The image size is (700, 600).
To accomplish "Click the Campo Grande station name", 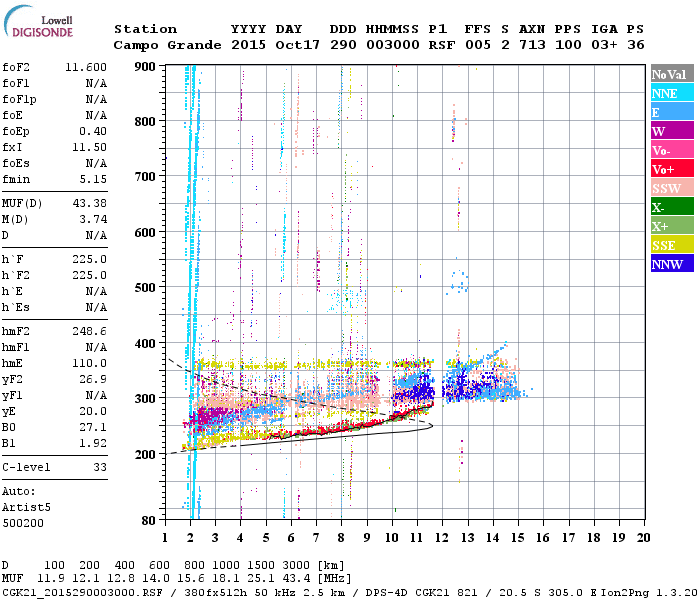I will pyautogui.click(x=167, y=45).
